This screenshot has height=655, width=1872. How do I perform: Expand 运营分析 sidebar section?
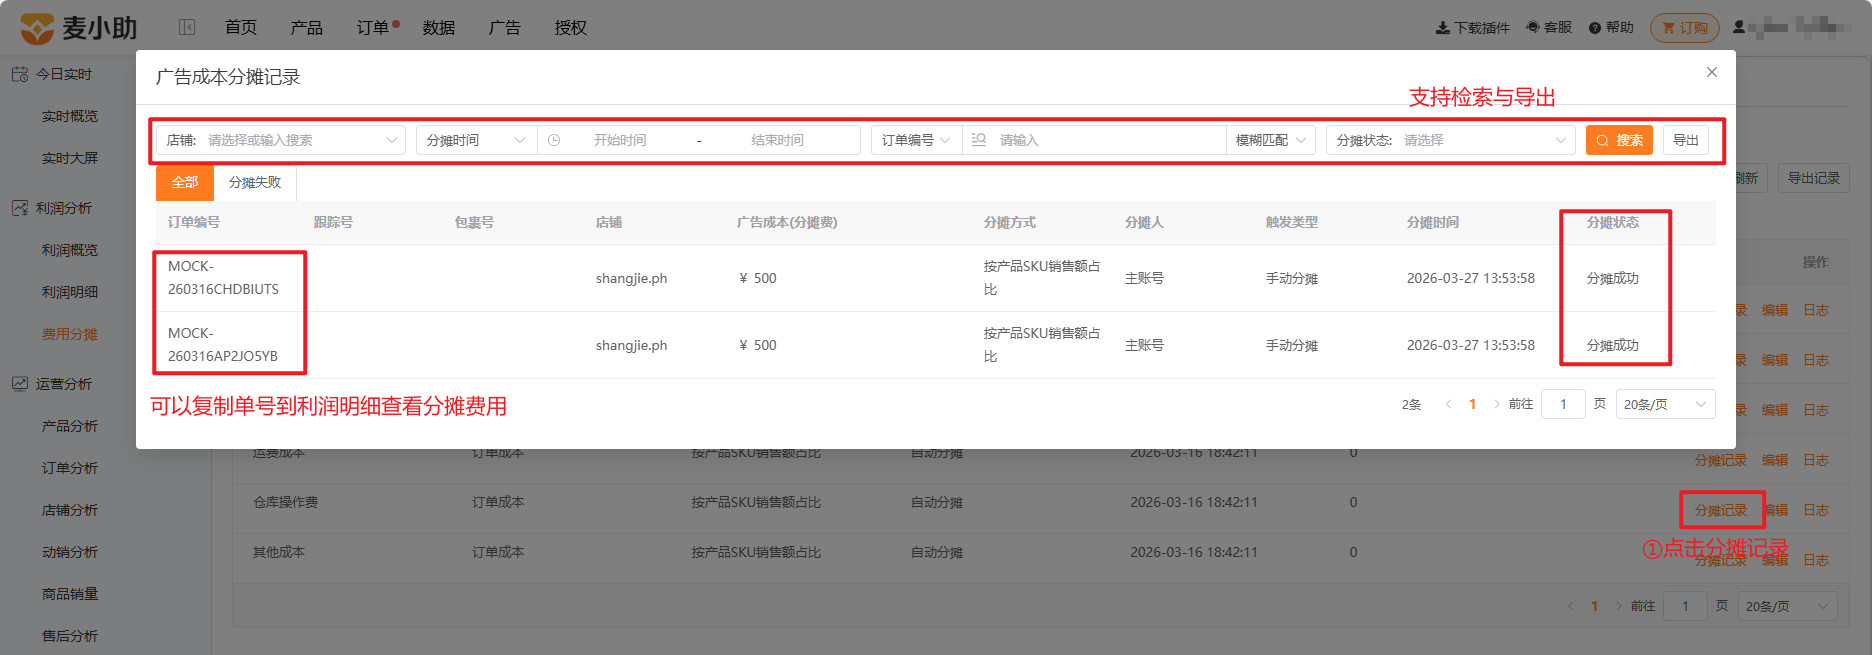pyautogui.click(x=64, y=384)
